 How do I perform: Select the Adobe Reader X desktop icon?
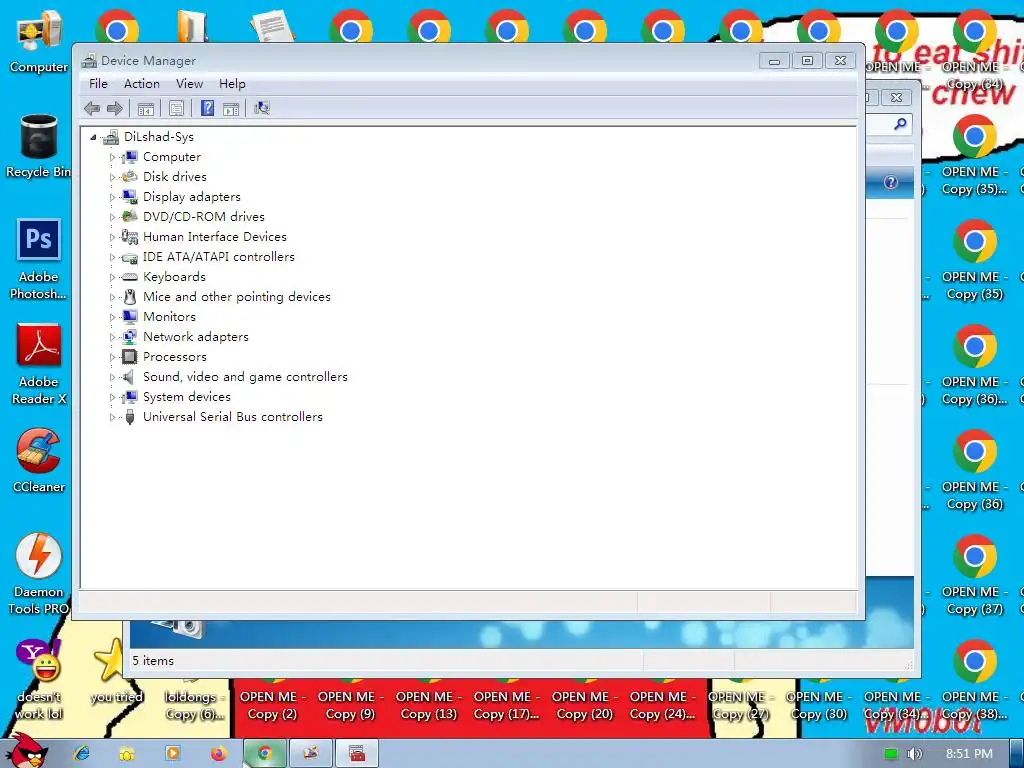(39, 364)
